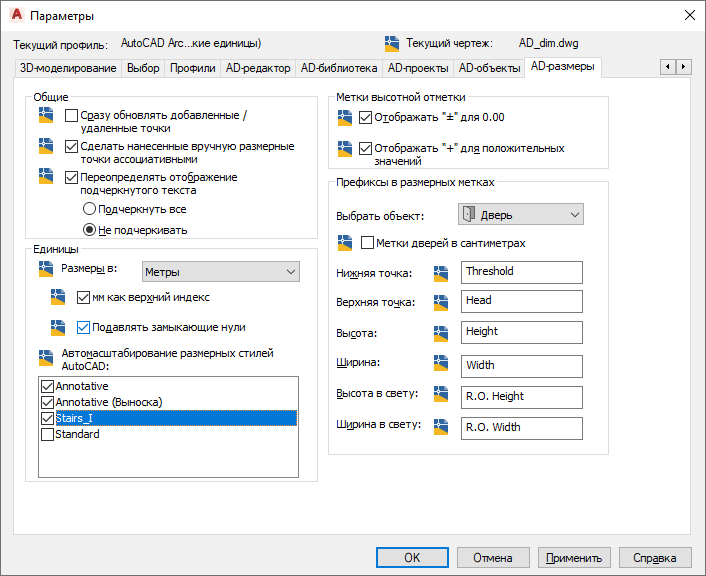Image resolution: width=706 pixels, height=576 pixels.
Task: Enable 'Сразу обновлять добавленные / удаленные точки' checkbox
Action: pyautogui.click(x=71, y=116)
